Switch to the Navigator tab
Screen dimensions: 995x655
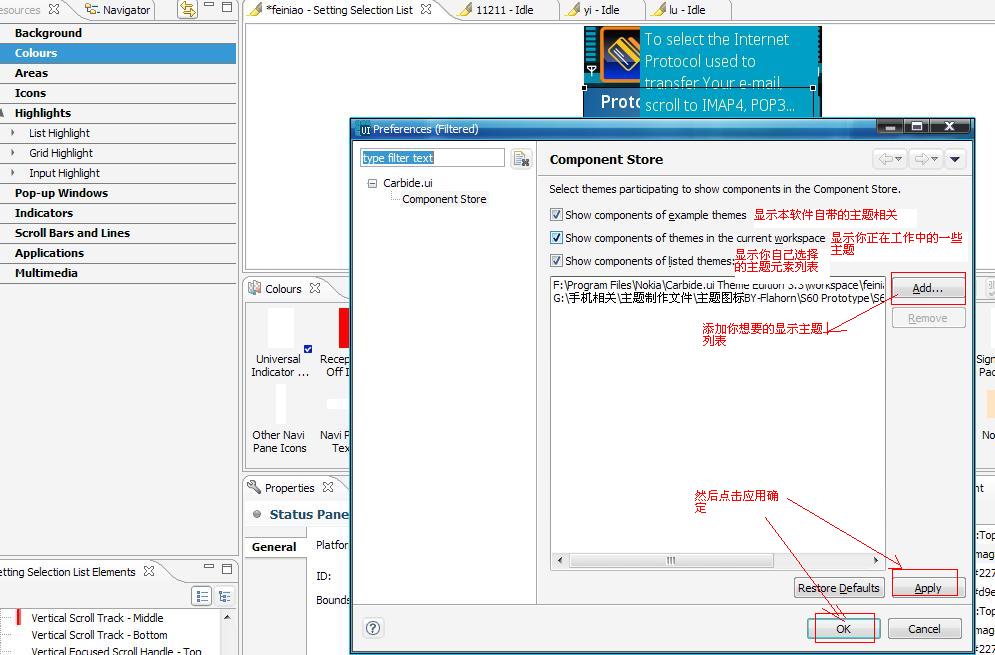tap(119, 10)
